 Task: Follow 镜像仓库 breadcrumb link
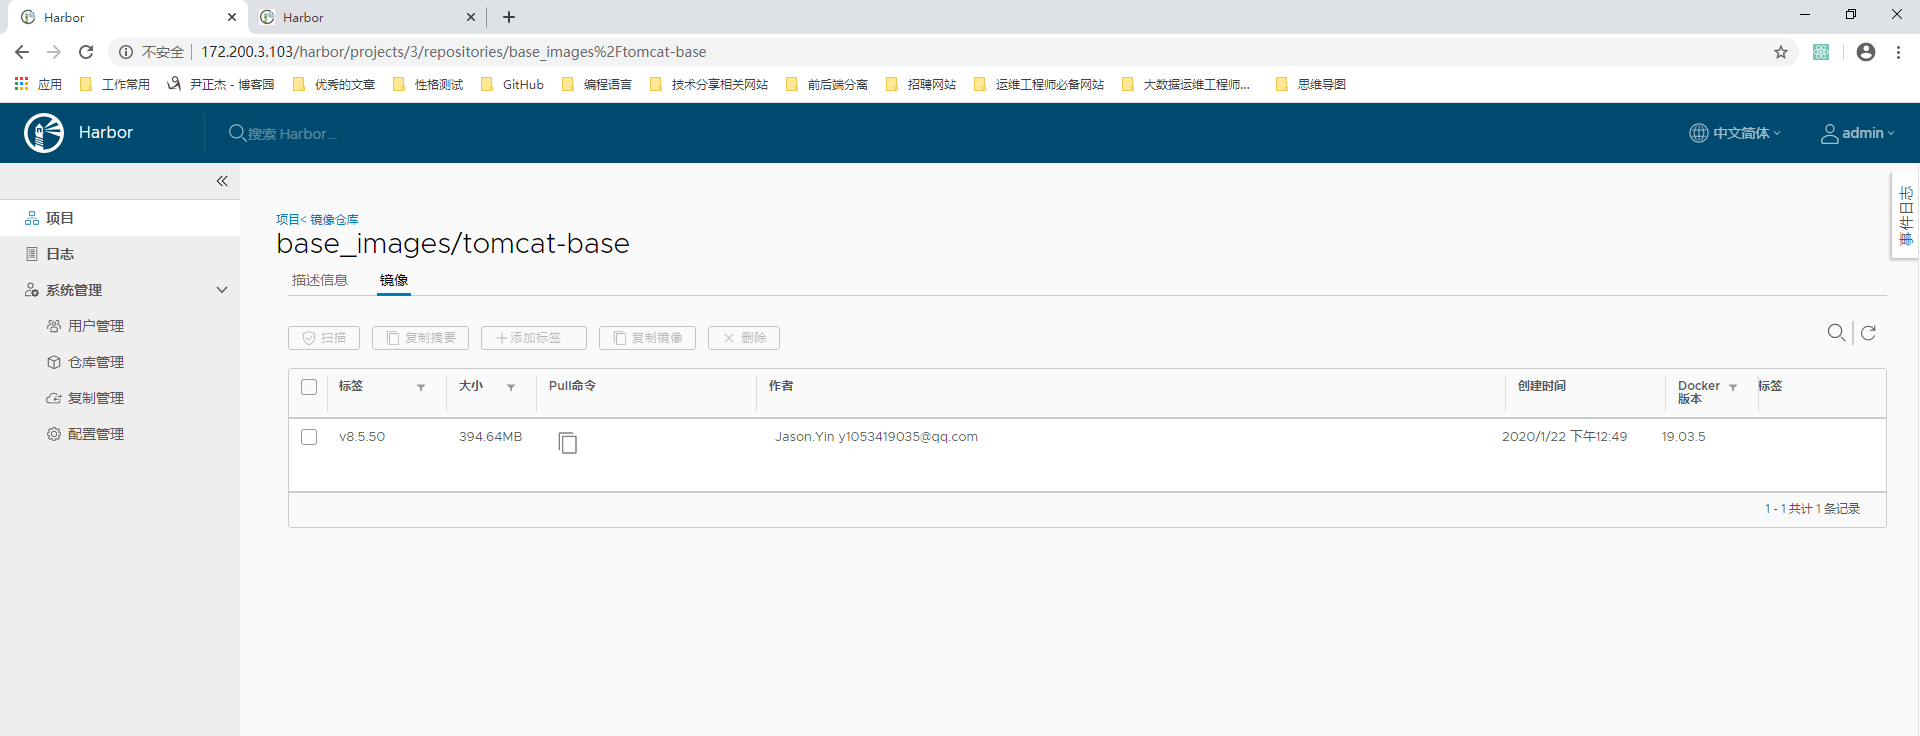[334, 219]
